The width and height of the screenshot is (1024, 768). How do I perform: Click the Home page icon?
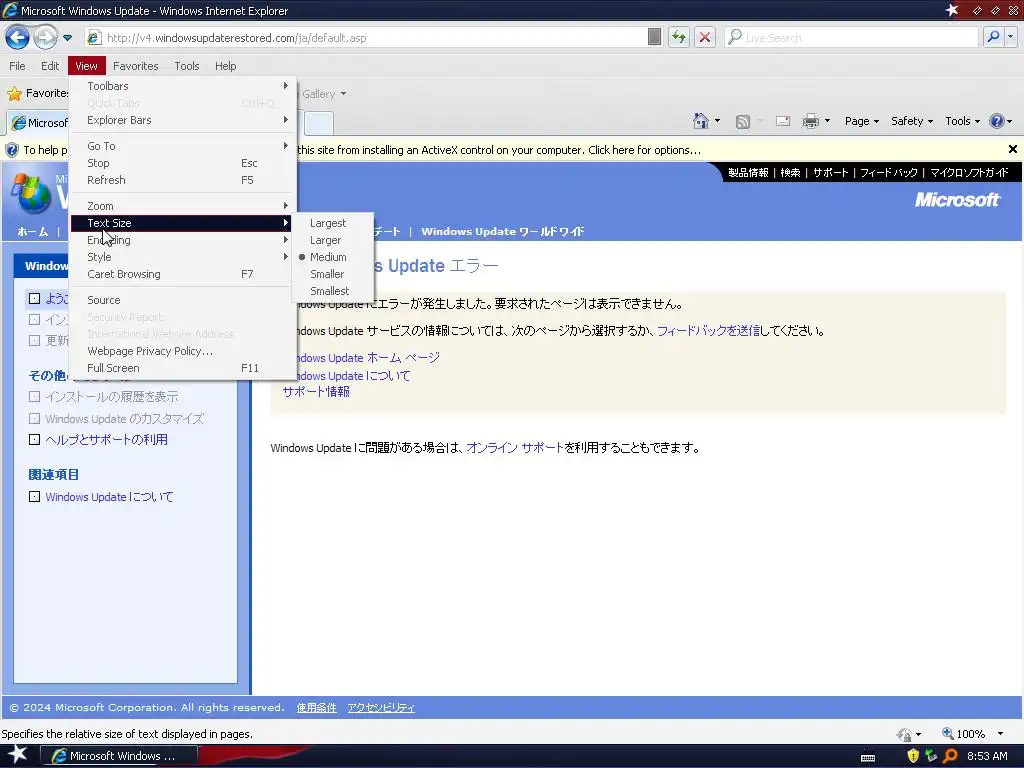701,121
